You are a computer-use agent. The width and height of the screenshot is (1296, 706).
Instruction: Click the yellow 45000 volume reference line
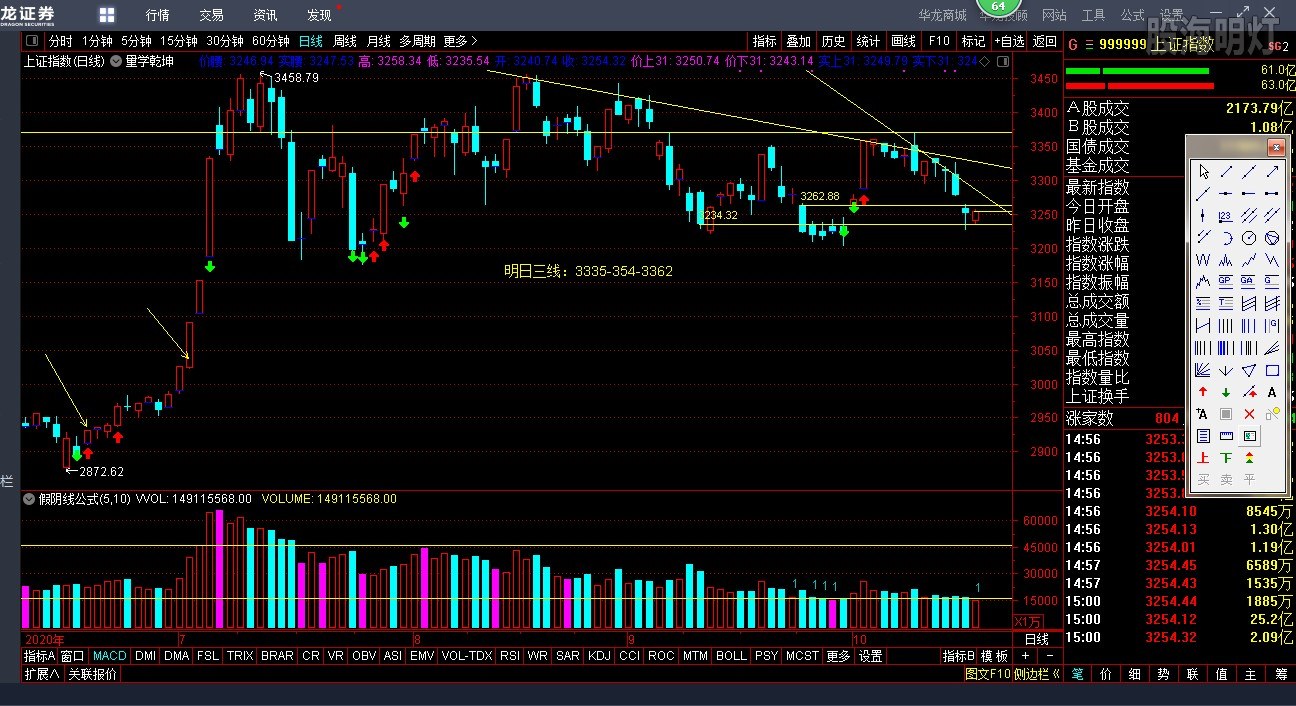click(x=517, y=545)
